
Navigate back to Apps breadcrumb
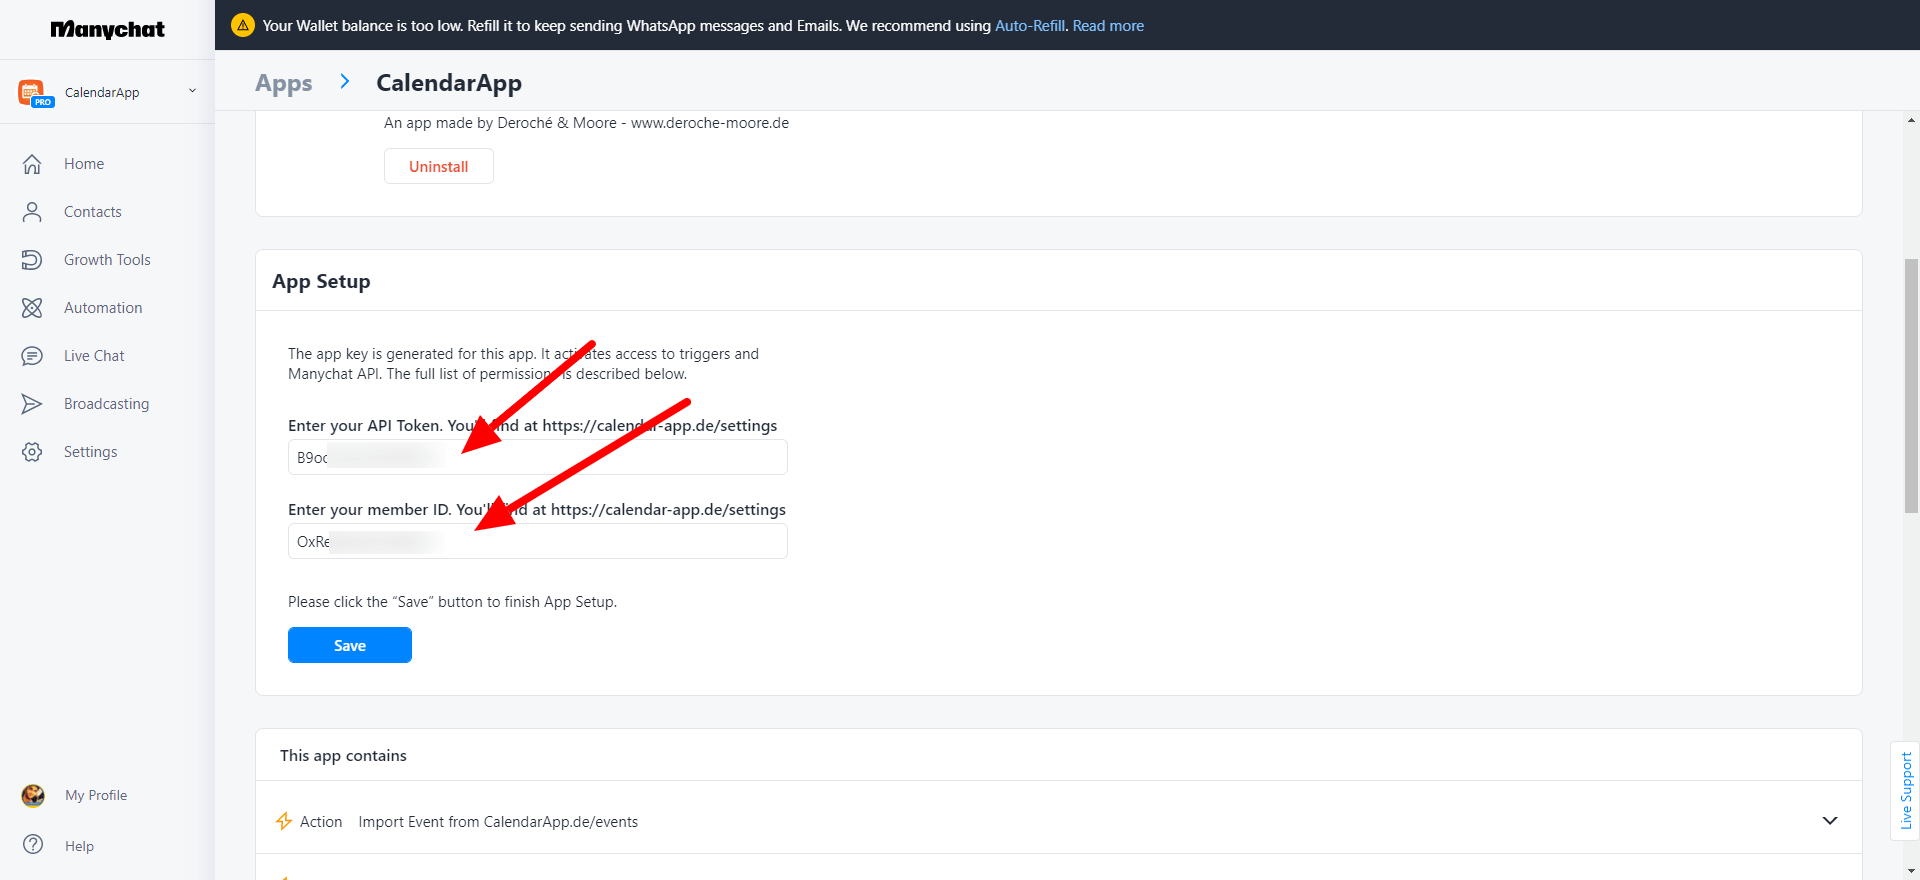(x=284, y=83)
